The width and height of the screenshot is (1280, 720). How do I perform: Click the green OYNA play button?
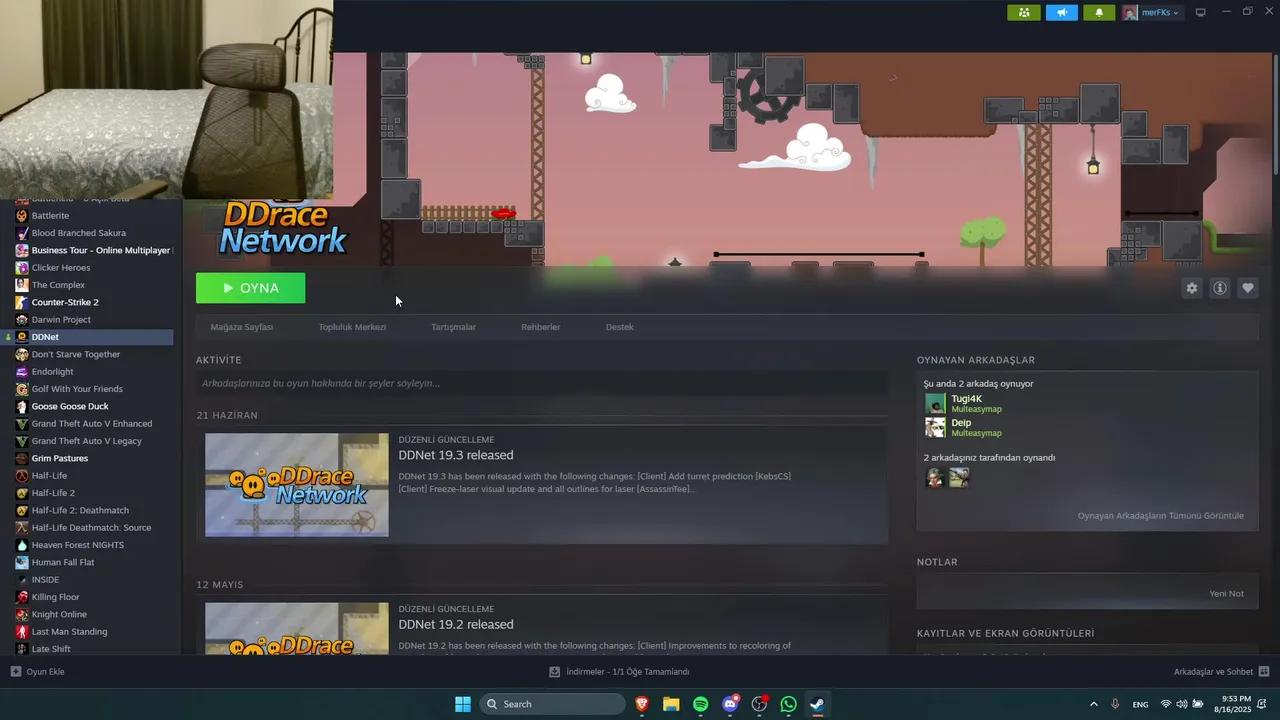pos(251,288)
